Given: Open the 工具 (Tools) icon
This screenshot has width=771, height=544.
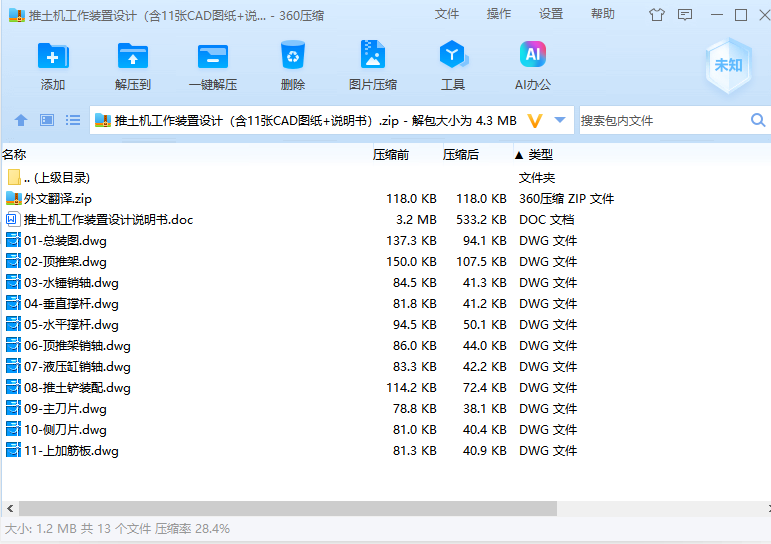Looking at the screenshot, I should tap(453, 55).
